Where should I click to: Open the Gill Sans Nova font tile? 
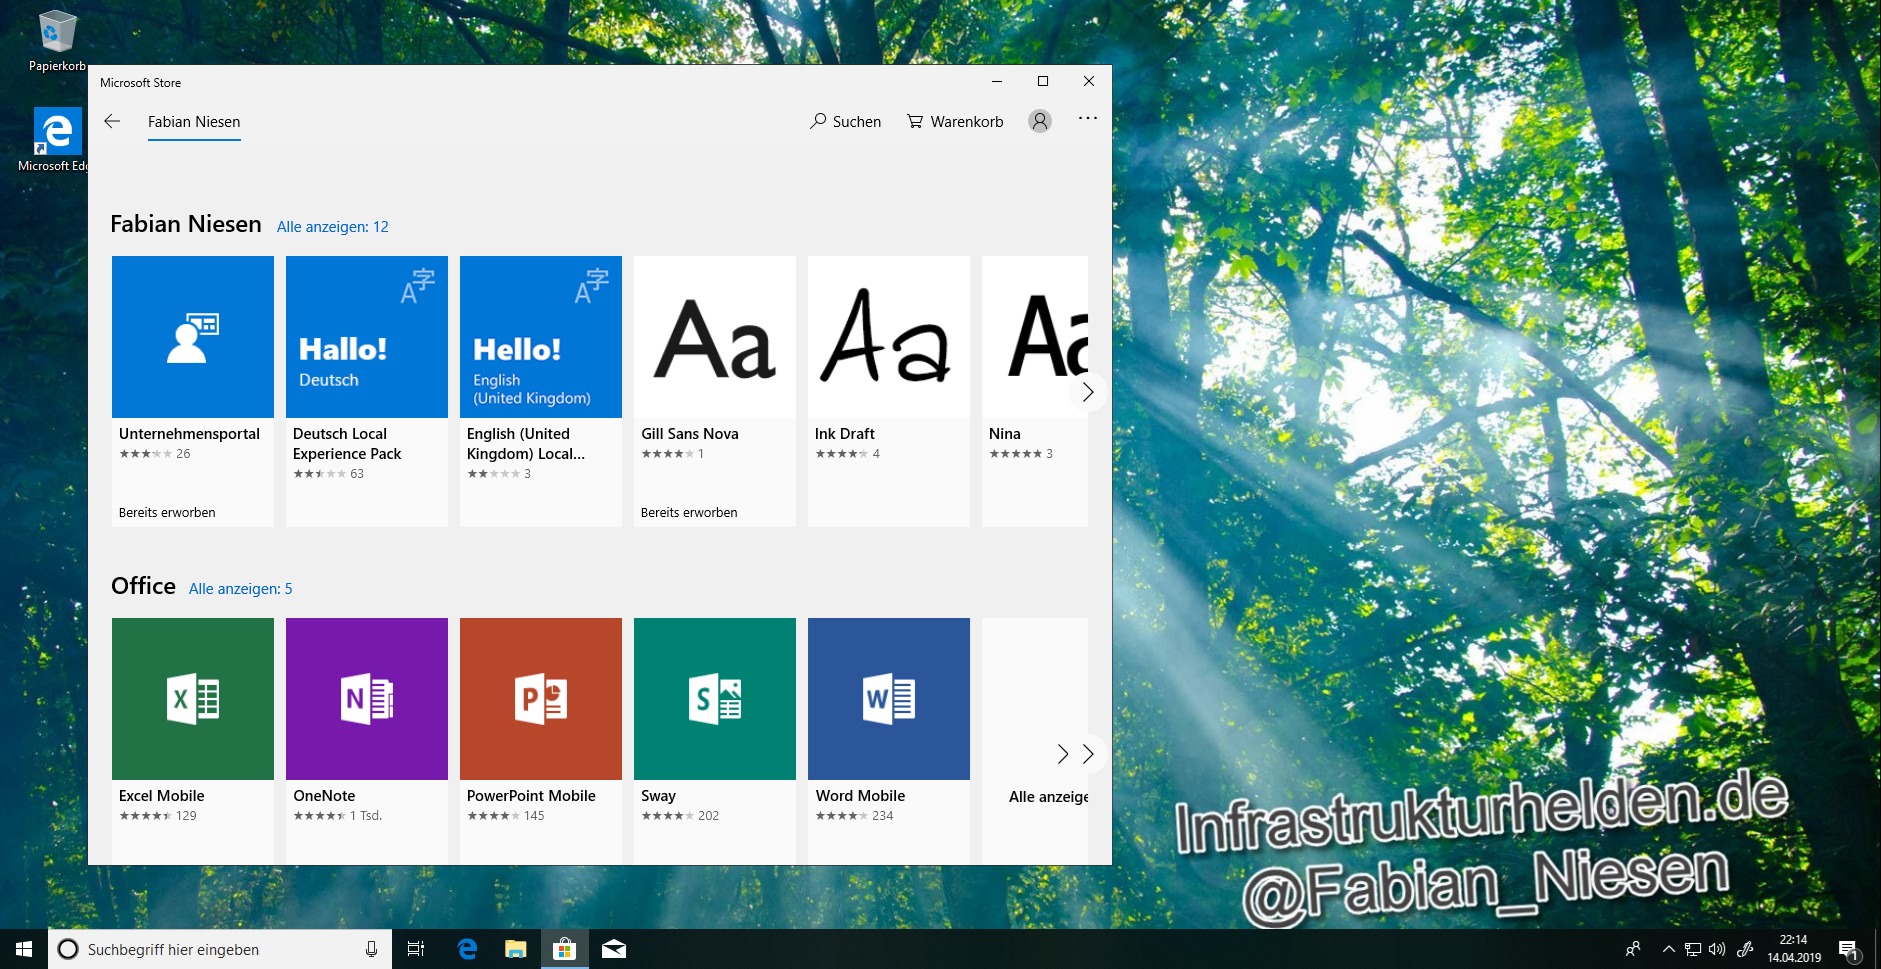[715, 391]
